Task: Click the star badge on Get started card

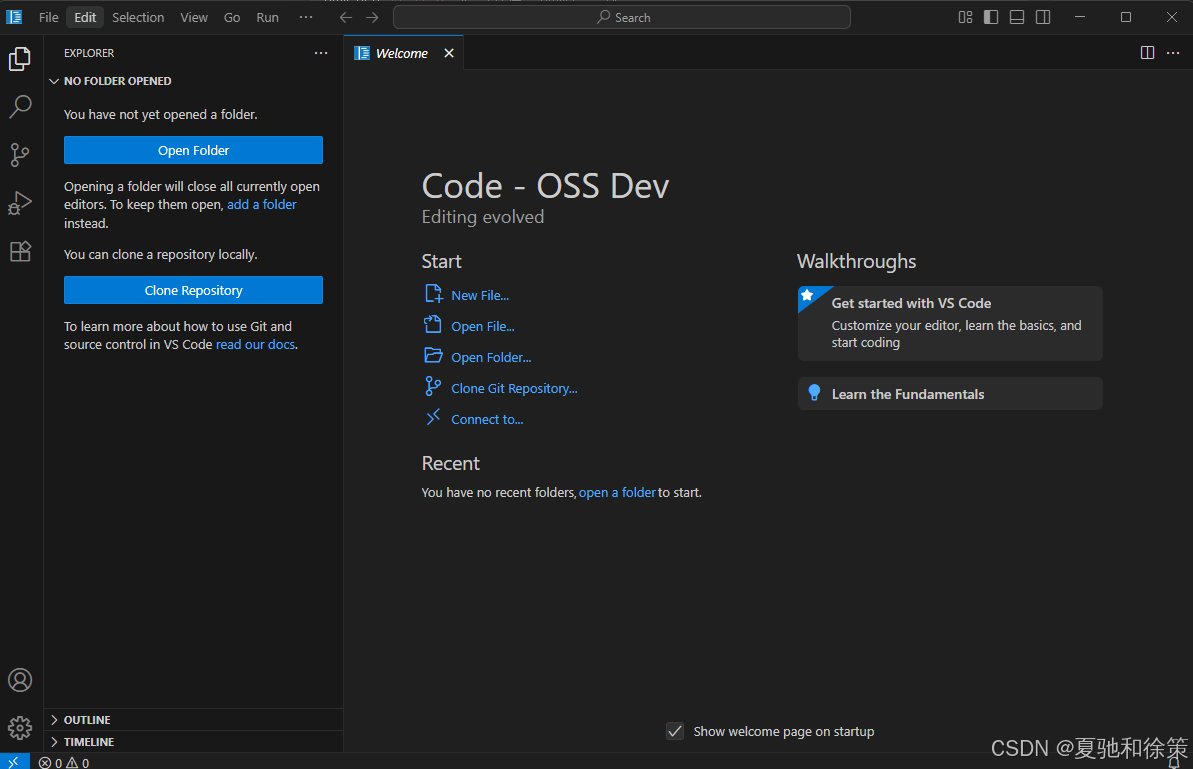Action: click(x=807, y=295)
